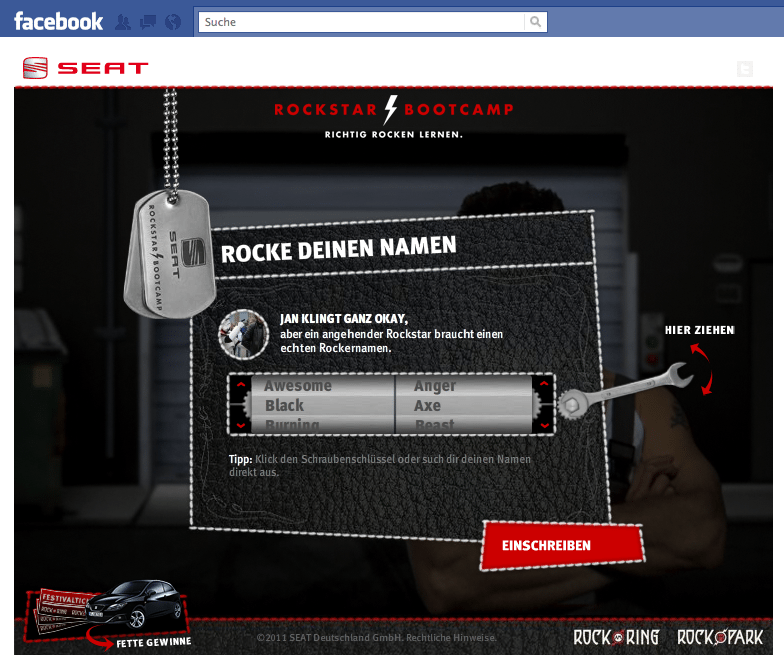Click up arrow of first name reel
784x666 pixels.
(240, 385)
